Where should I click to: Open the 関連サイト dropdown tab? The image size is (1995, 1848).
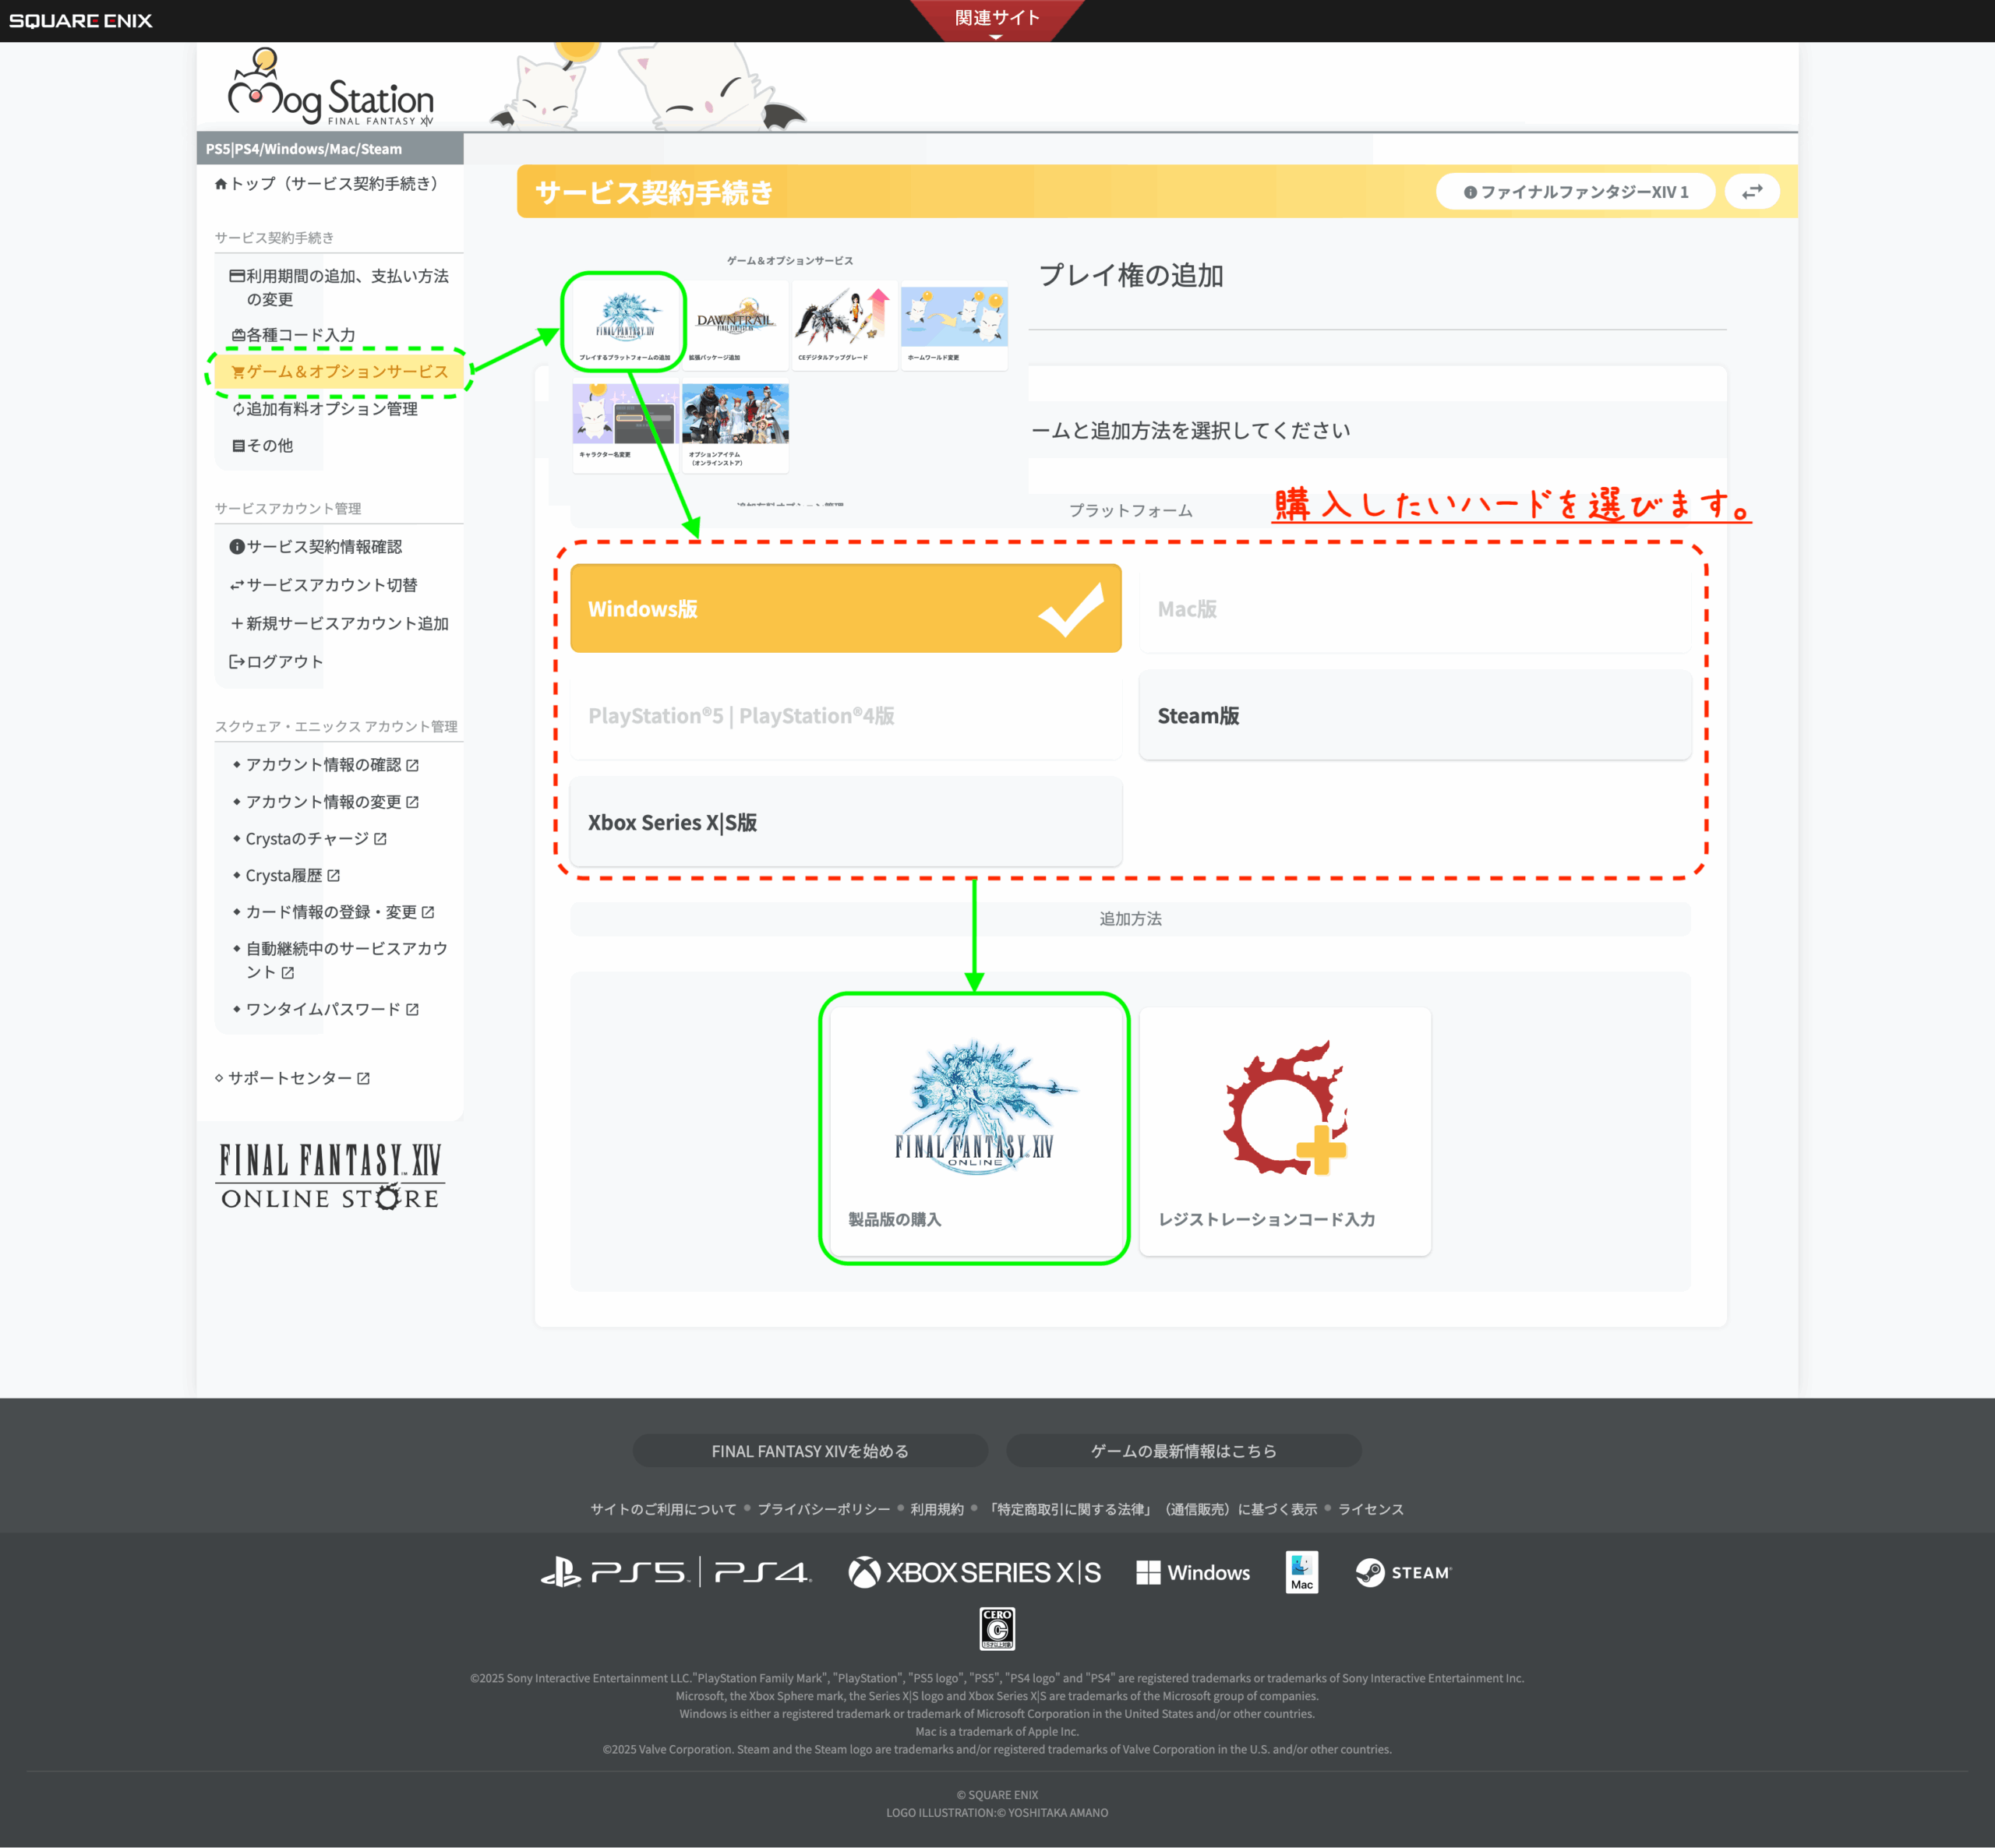[997, 20]
